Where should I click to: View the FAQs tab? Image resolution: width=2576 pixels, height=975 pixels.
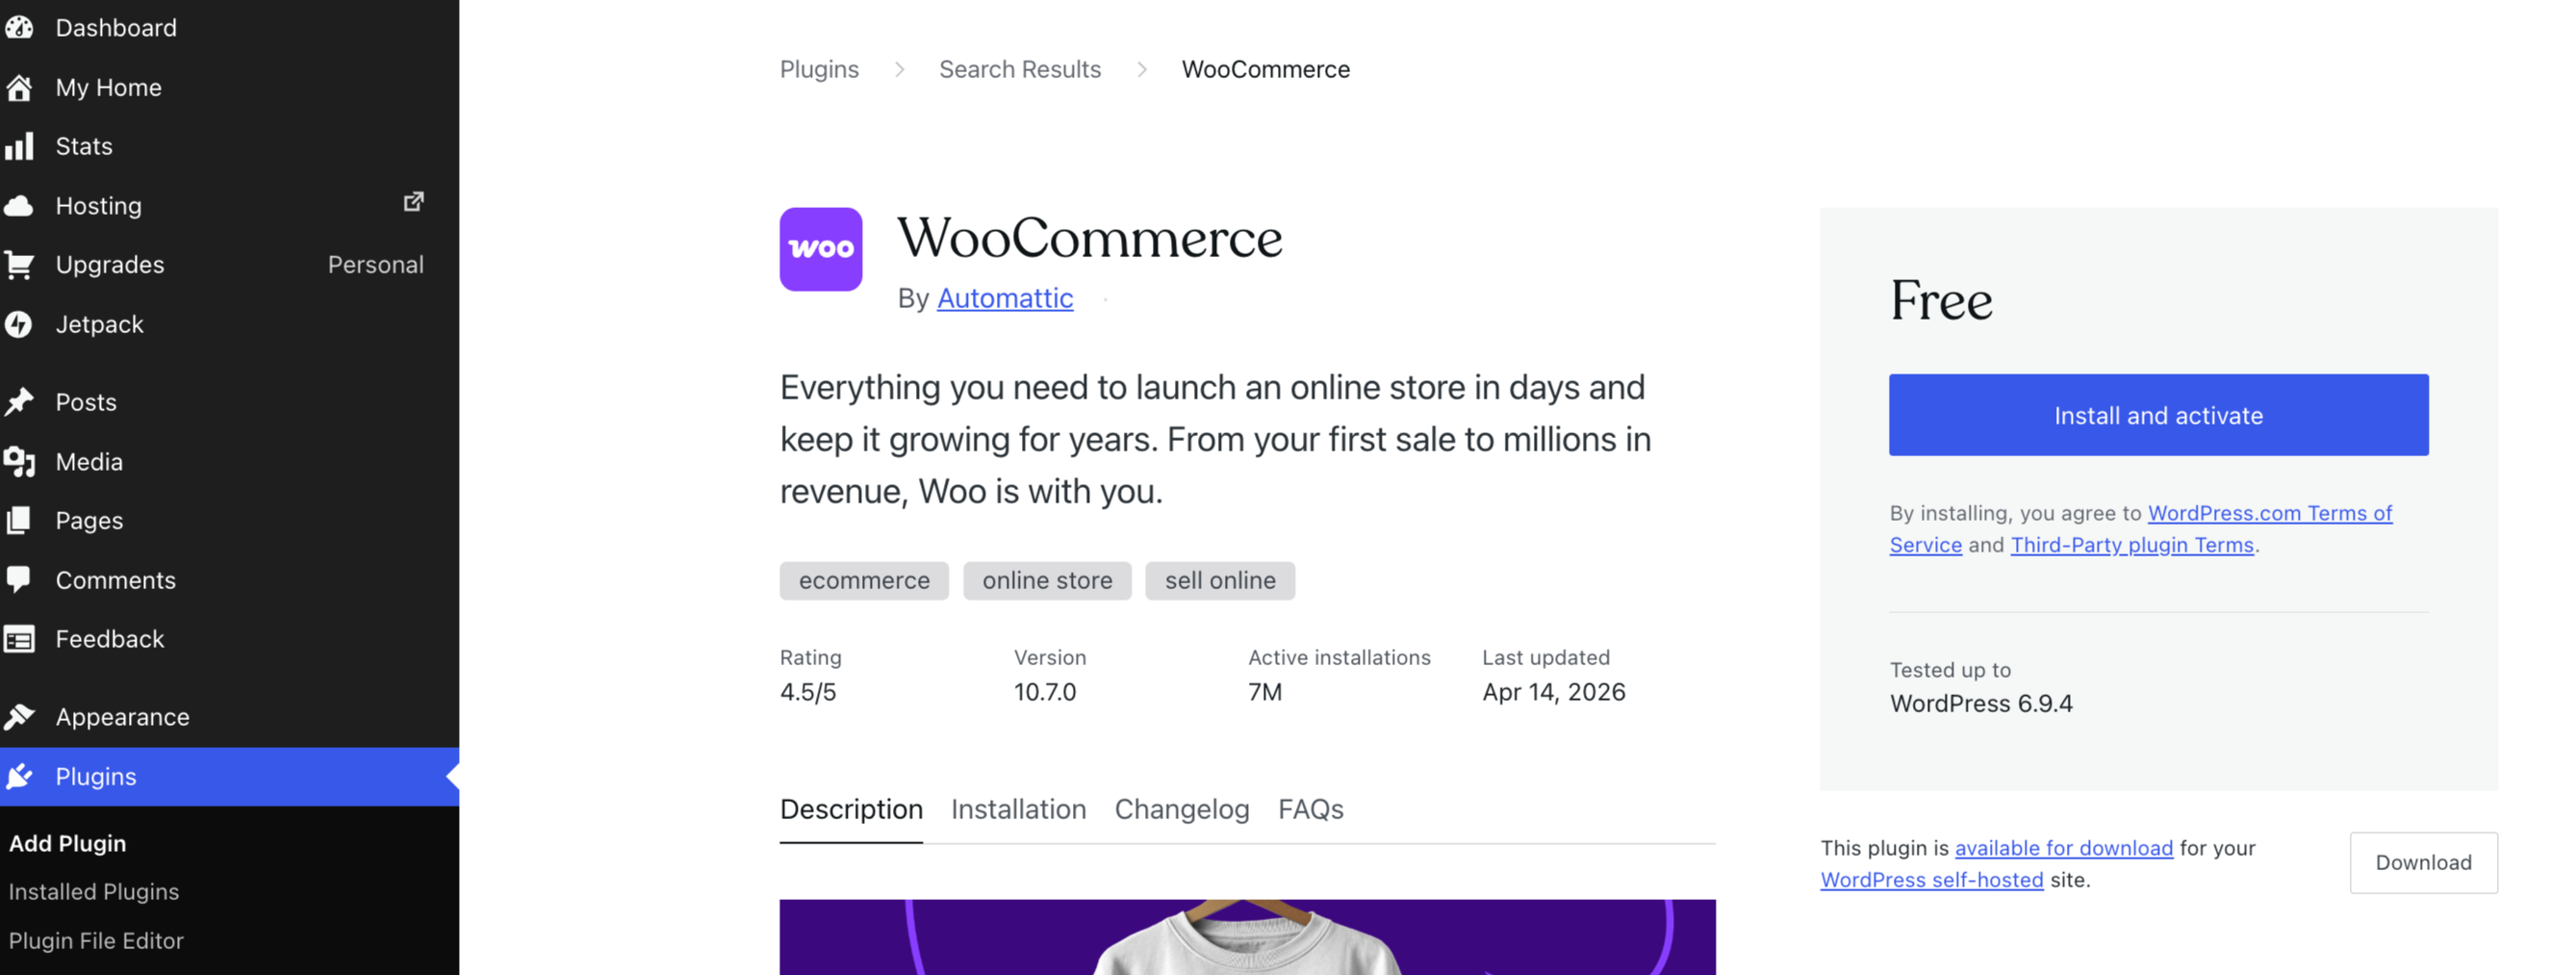1310,810
